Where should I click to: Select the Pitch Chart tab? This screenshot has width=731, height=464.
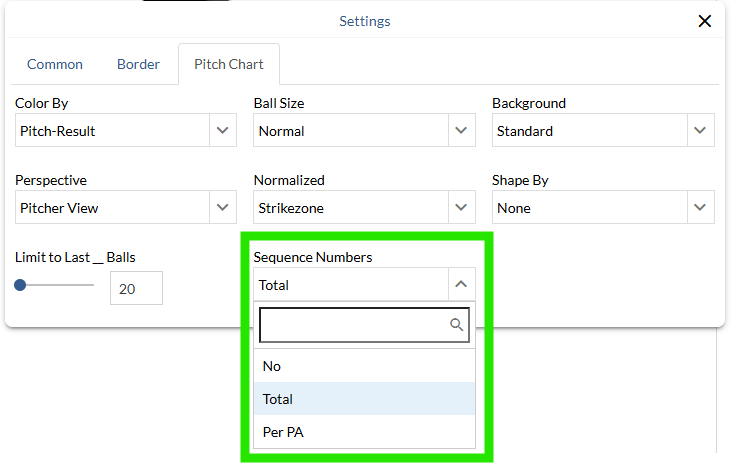click(x=229, y=64)
